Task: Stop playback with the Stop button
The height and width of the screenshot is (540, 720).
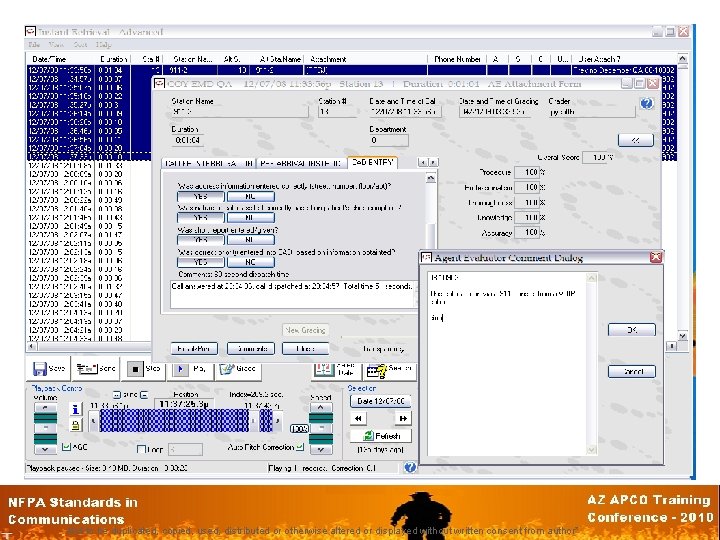Action: click(144, 368)
